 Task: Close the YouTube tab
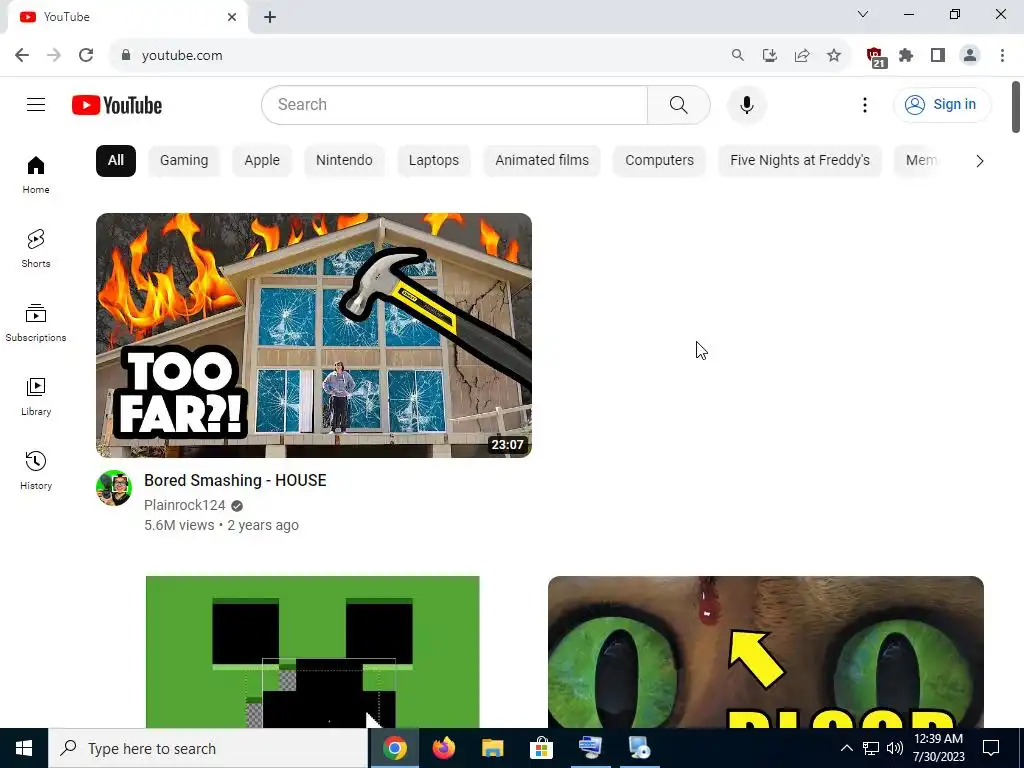click(x=232, y=17)
